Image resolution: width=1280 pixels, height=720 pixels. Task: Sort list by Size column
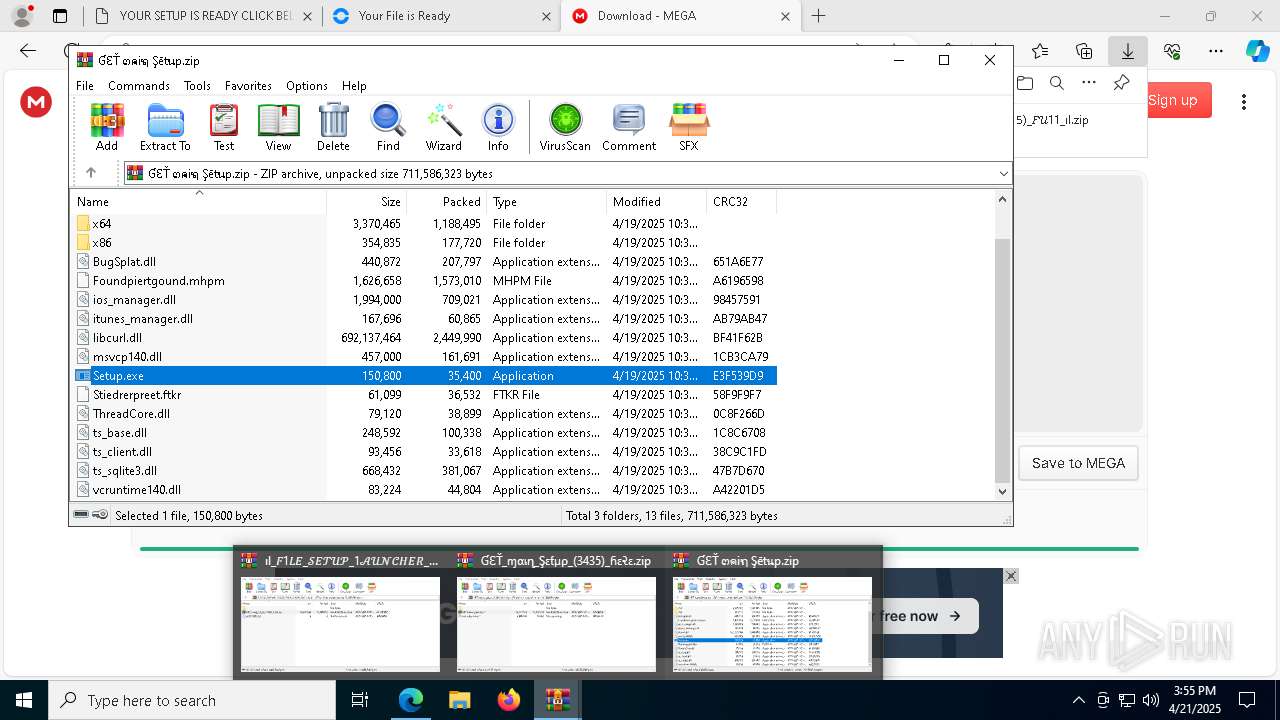367,202
